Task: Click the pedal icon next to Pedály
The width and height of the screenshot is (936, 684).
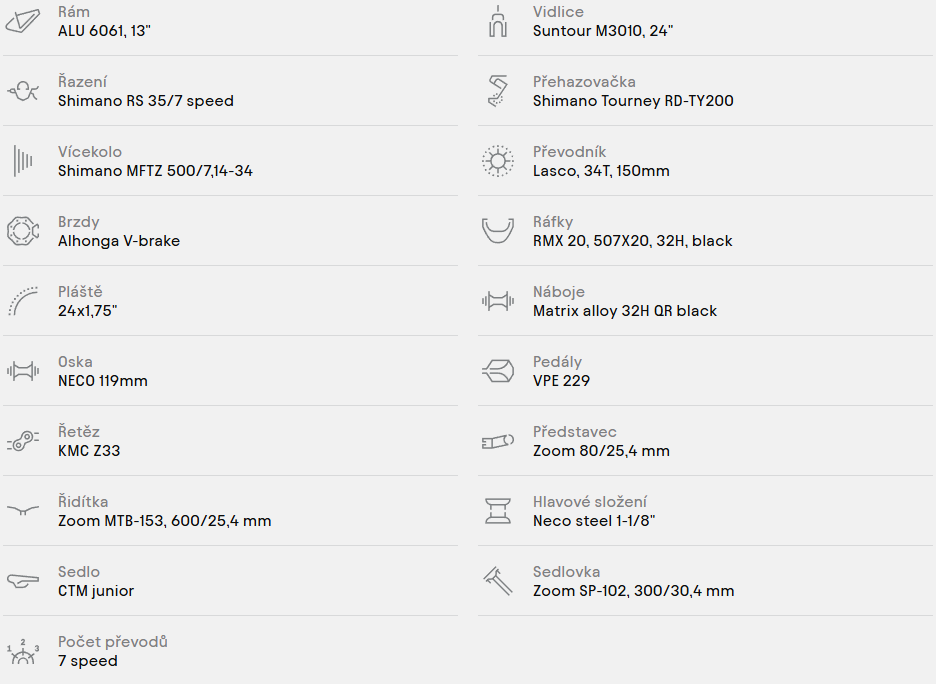Action: (498, 371)
